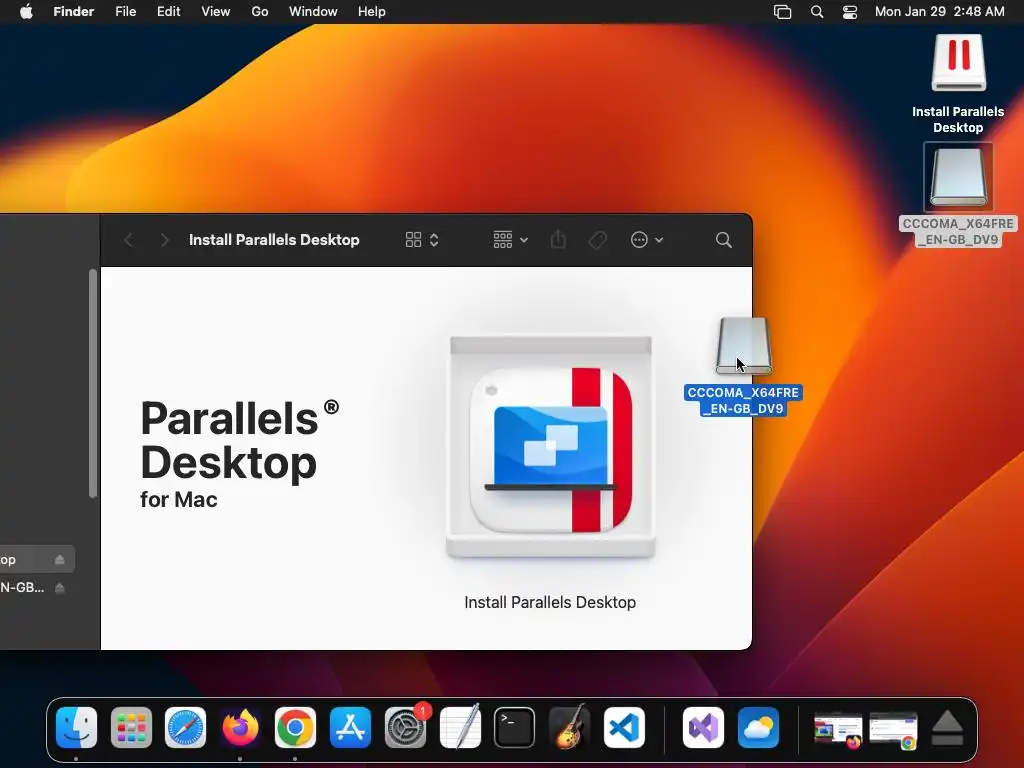Change view mode with icon view switcher

(422, 240)
